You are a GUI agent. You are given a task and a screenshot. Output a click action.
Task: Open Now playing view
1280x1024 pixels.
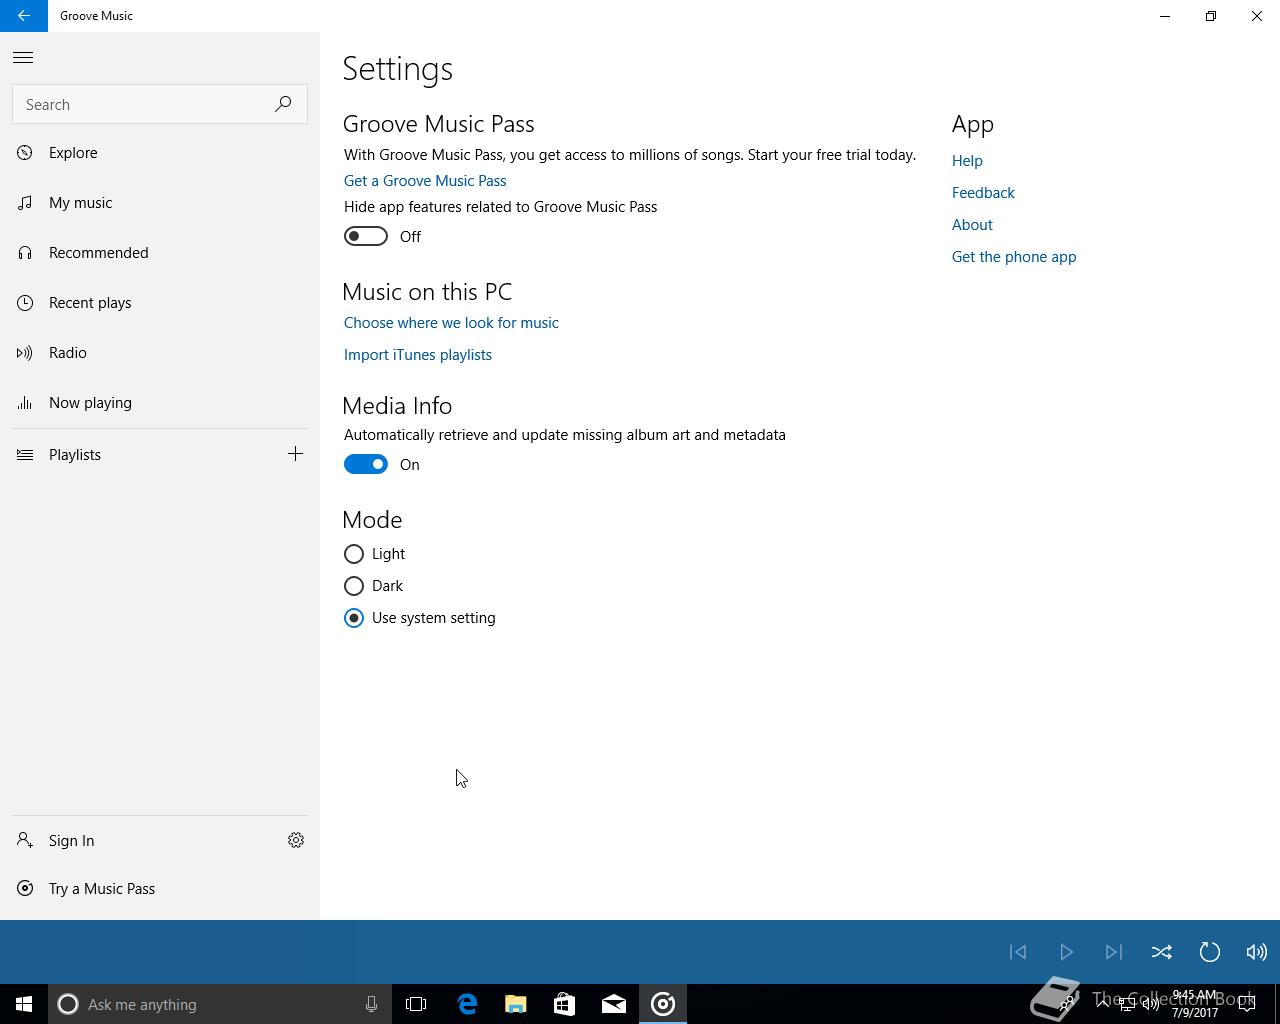pos(160,403)
